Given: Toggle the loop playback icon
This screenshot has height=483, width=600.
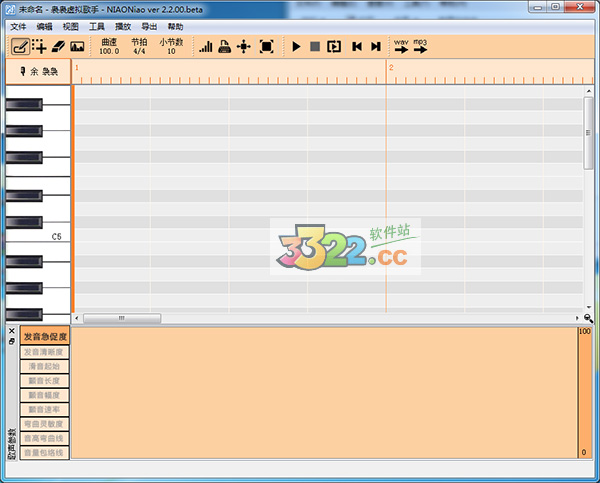Looking at the screenshot, I should tap(334, 47).
